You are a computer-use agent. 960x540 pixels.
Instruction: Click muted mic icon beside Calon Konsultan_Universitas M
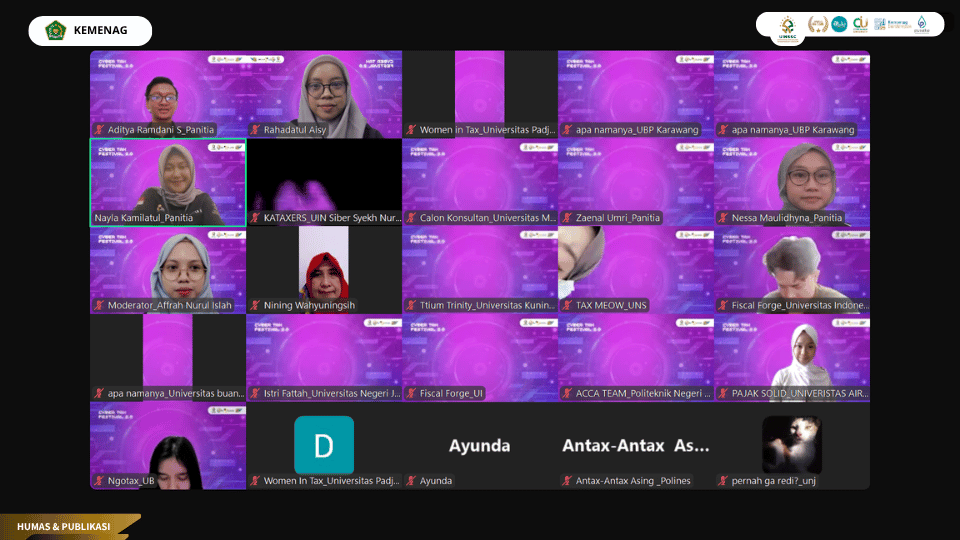click(x=411, y=218)
